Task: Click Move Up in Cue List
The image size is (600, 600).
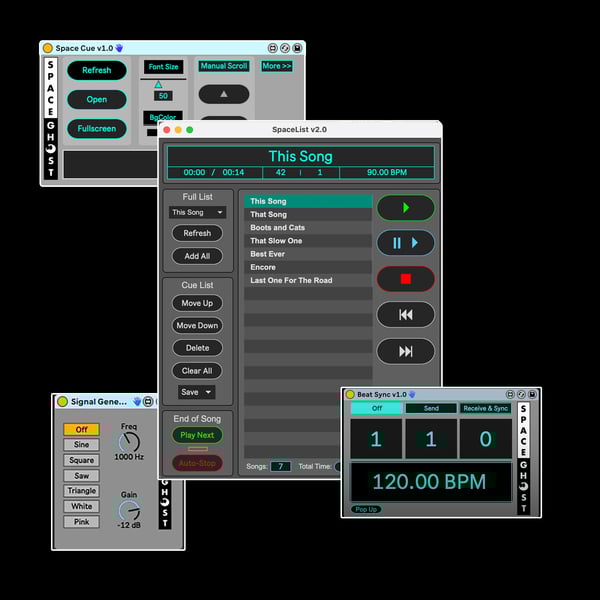Action: tap(197, 303)
